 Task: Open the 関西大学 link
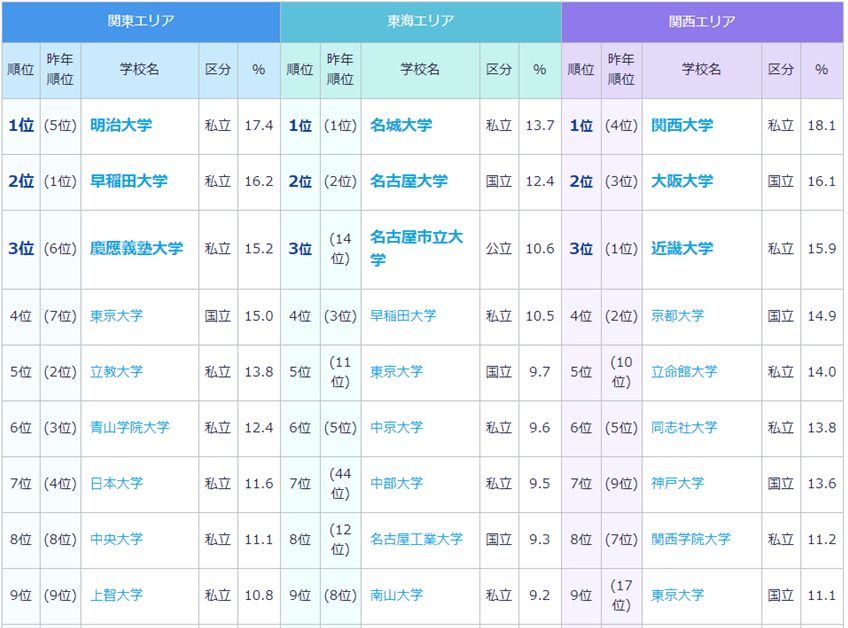coord(682,125)
